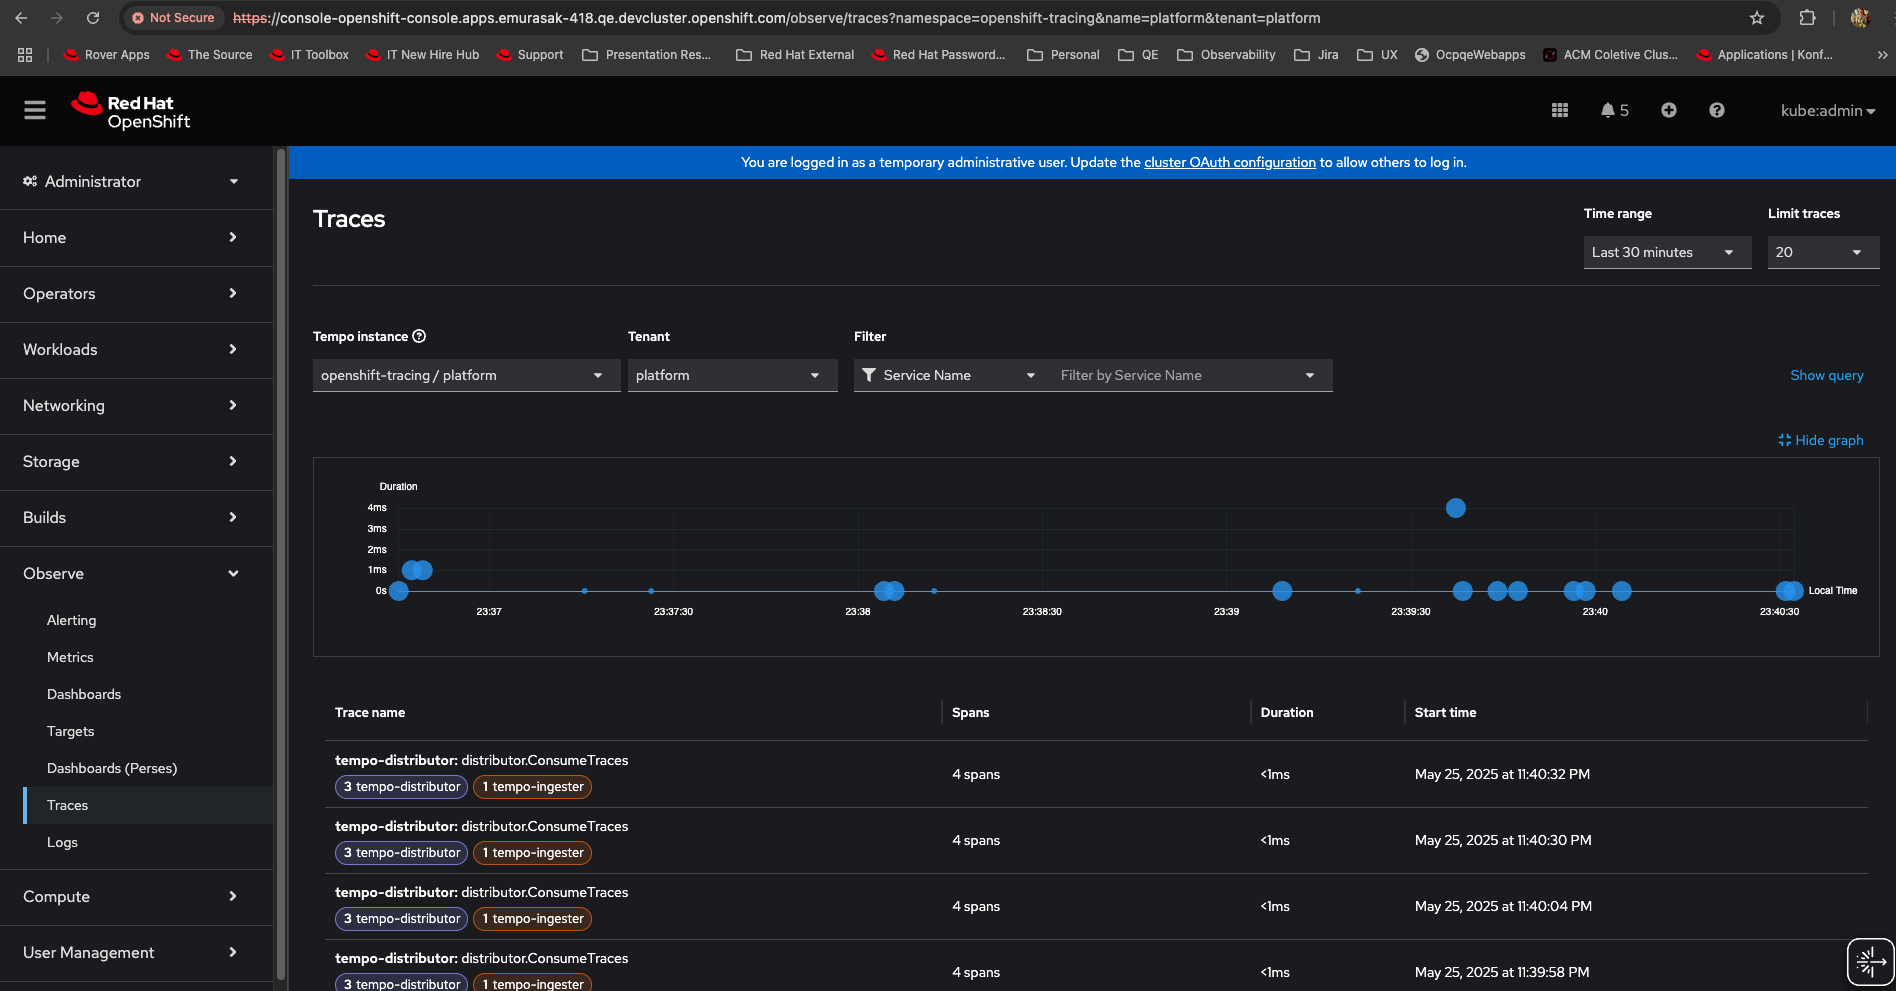1896x991 pixels.
Task: Bookmark page with the star icon
Action: point(1756,18)
